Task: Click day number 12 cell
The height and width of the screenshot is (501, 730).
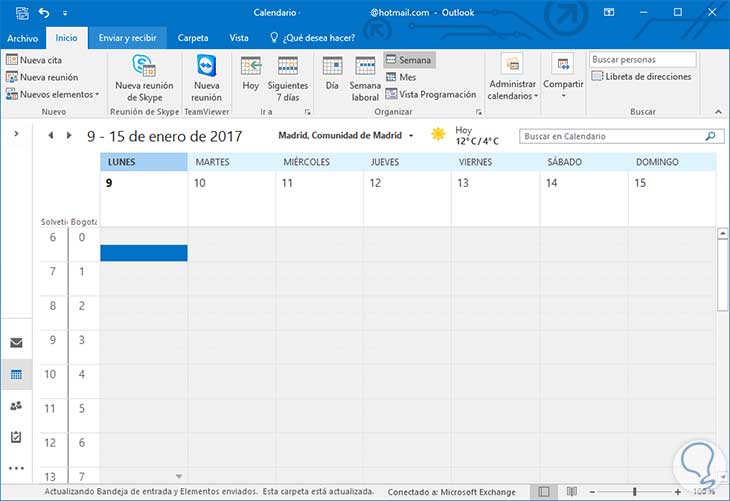Action: click(407, 199)
